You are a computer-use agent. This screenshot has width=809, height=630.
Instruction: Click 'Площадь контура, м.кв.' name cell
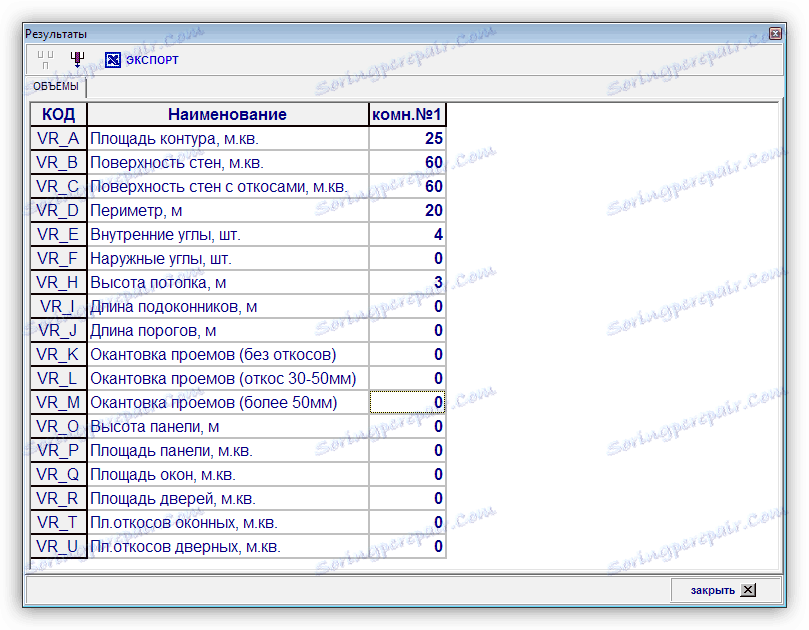(x=228, y=139)
